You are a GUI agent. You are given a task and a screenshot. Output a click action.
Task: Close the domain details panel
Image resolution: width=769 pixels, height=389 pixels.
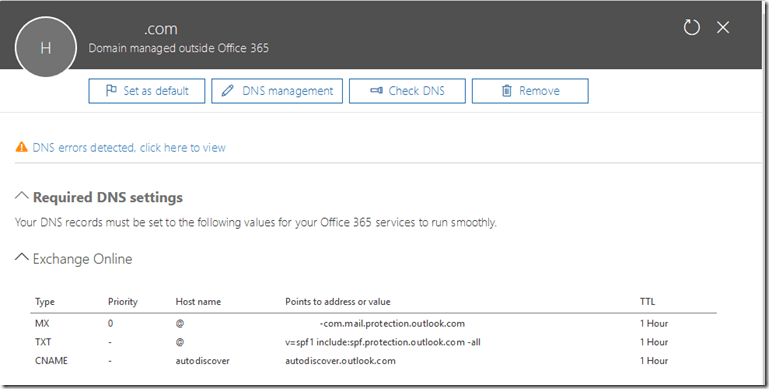(x=723, y=27)
